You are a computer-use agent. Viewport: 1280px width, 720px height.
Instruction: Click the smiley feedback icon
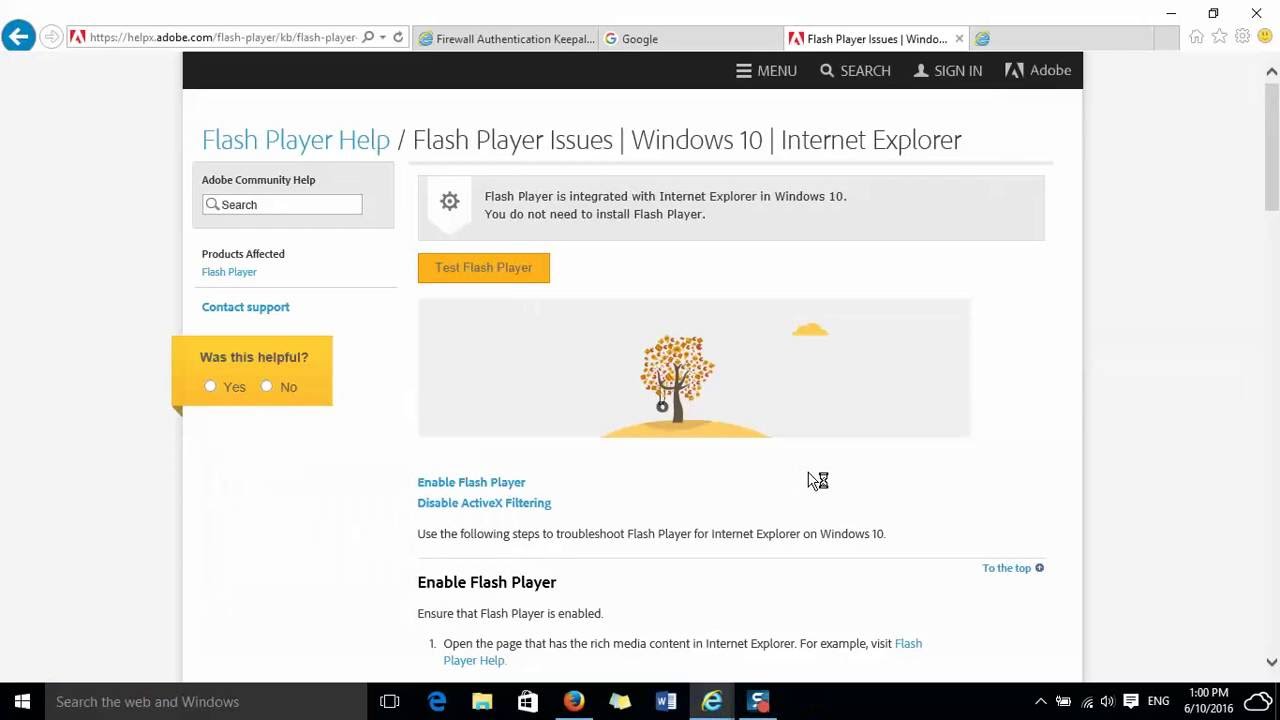(x=1265, y=37)
